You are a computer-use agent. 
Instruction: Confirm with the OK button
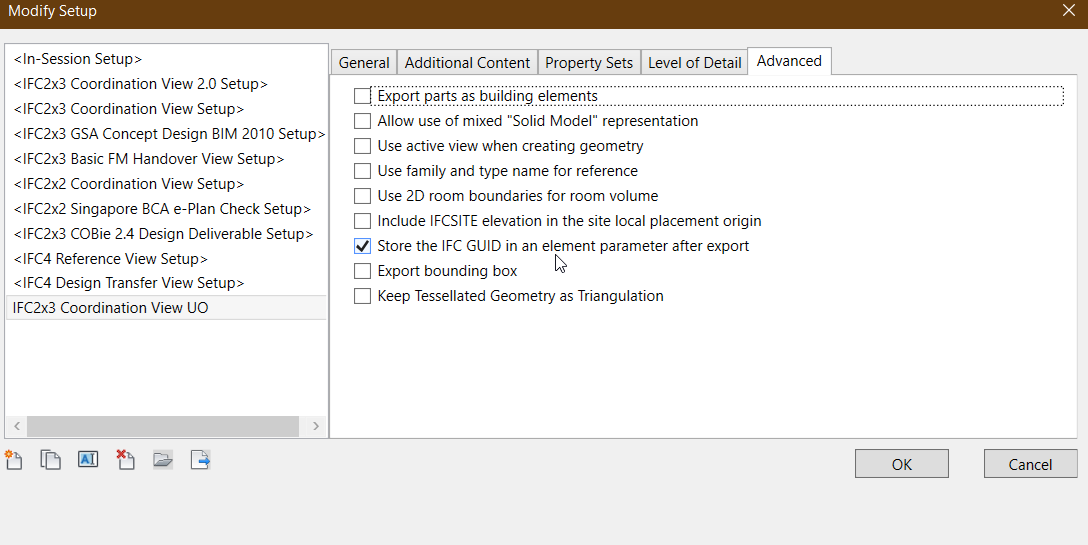click(901, 464)
